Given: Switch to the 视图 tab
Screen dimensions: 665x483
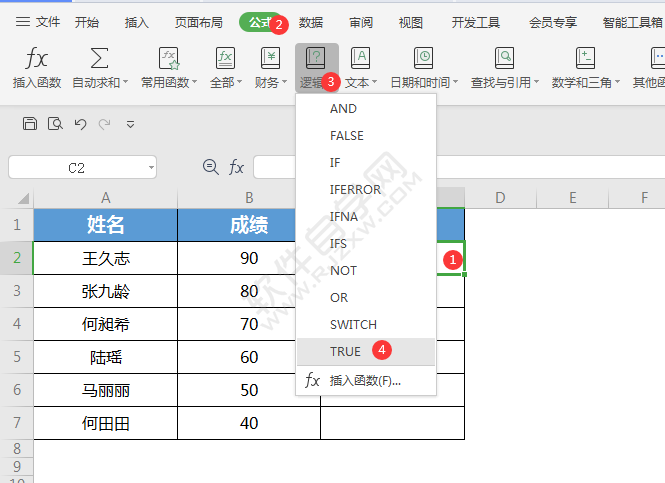Looking at the screenshot, I should [411, 22].
